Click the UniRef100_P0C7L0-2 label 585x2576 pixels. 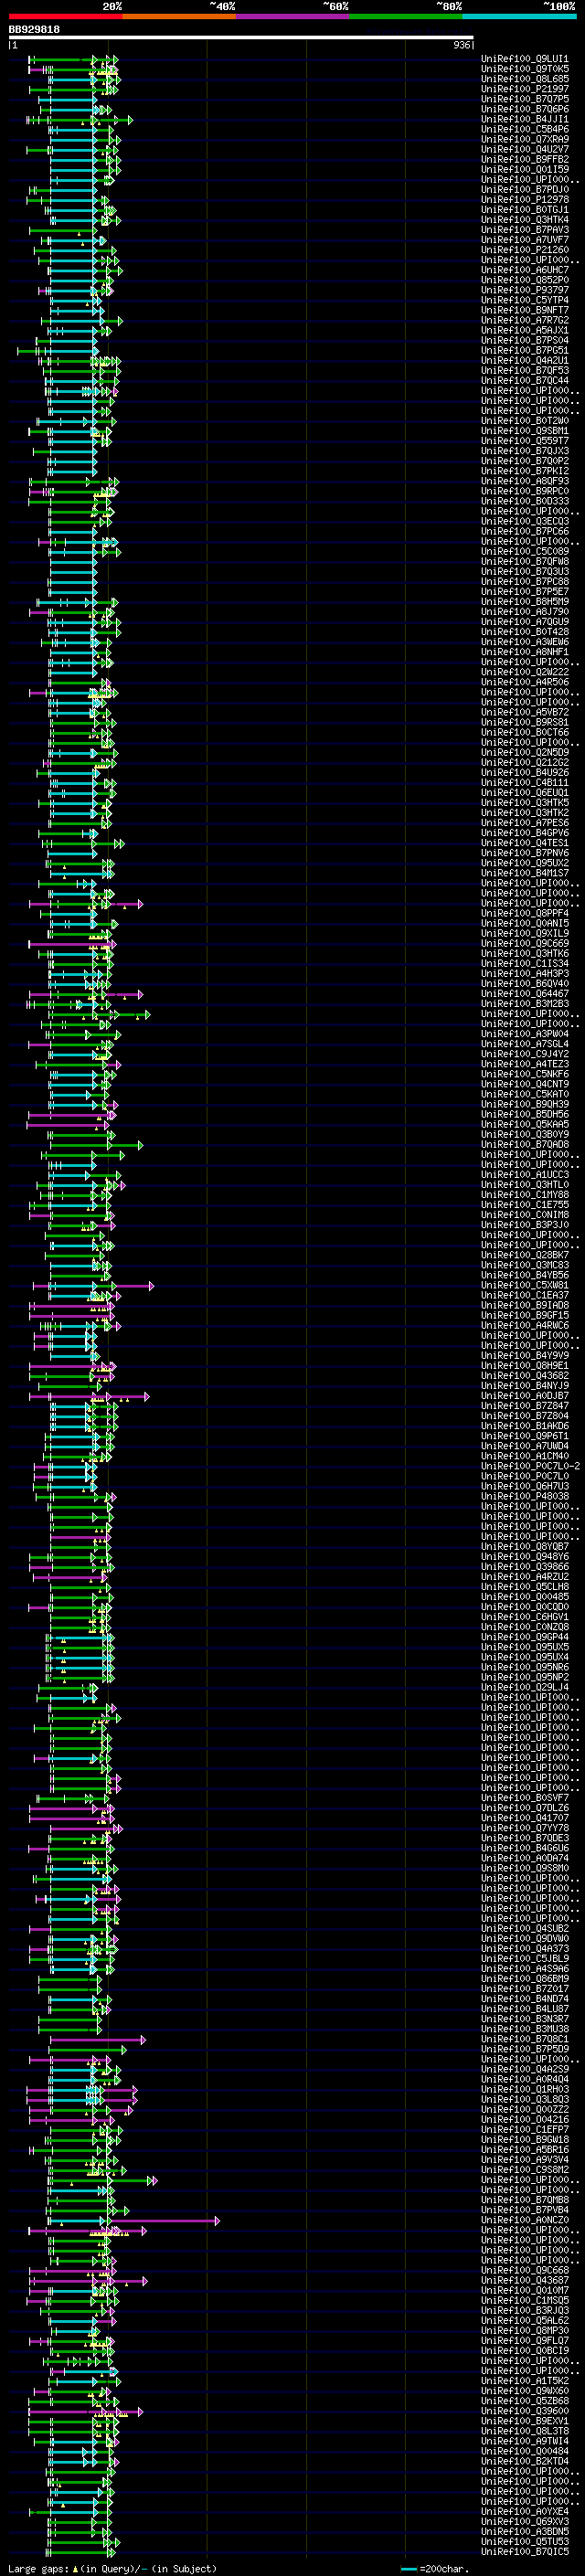click(x=530, y=1466)
